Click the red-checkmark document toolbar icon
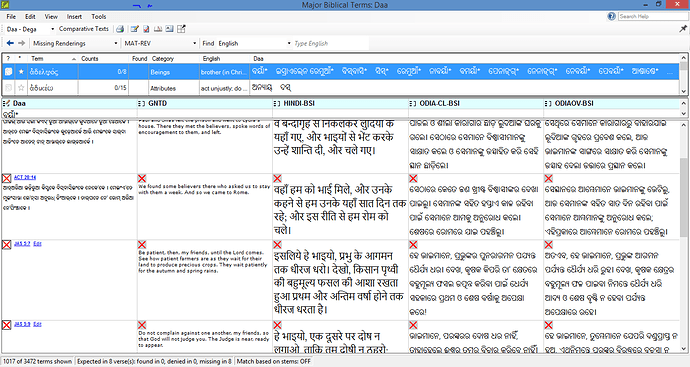This screenshot has width=690, height=367. point(146,29)
